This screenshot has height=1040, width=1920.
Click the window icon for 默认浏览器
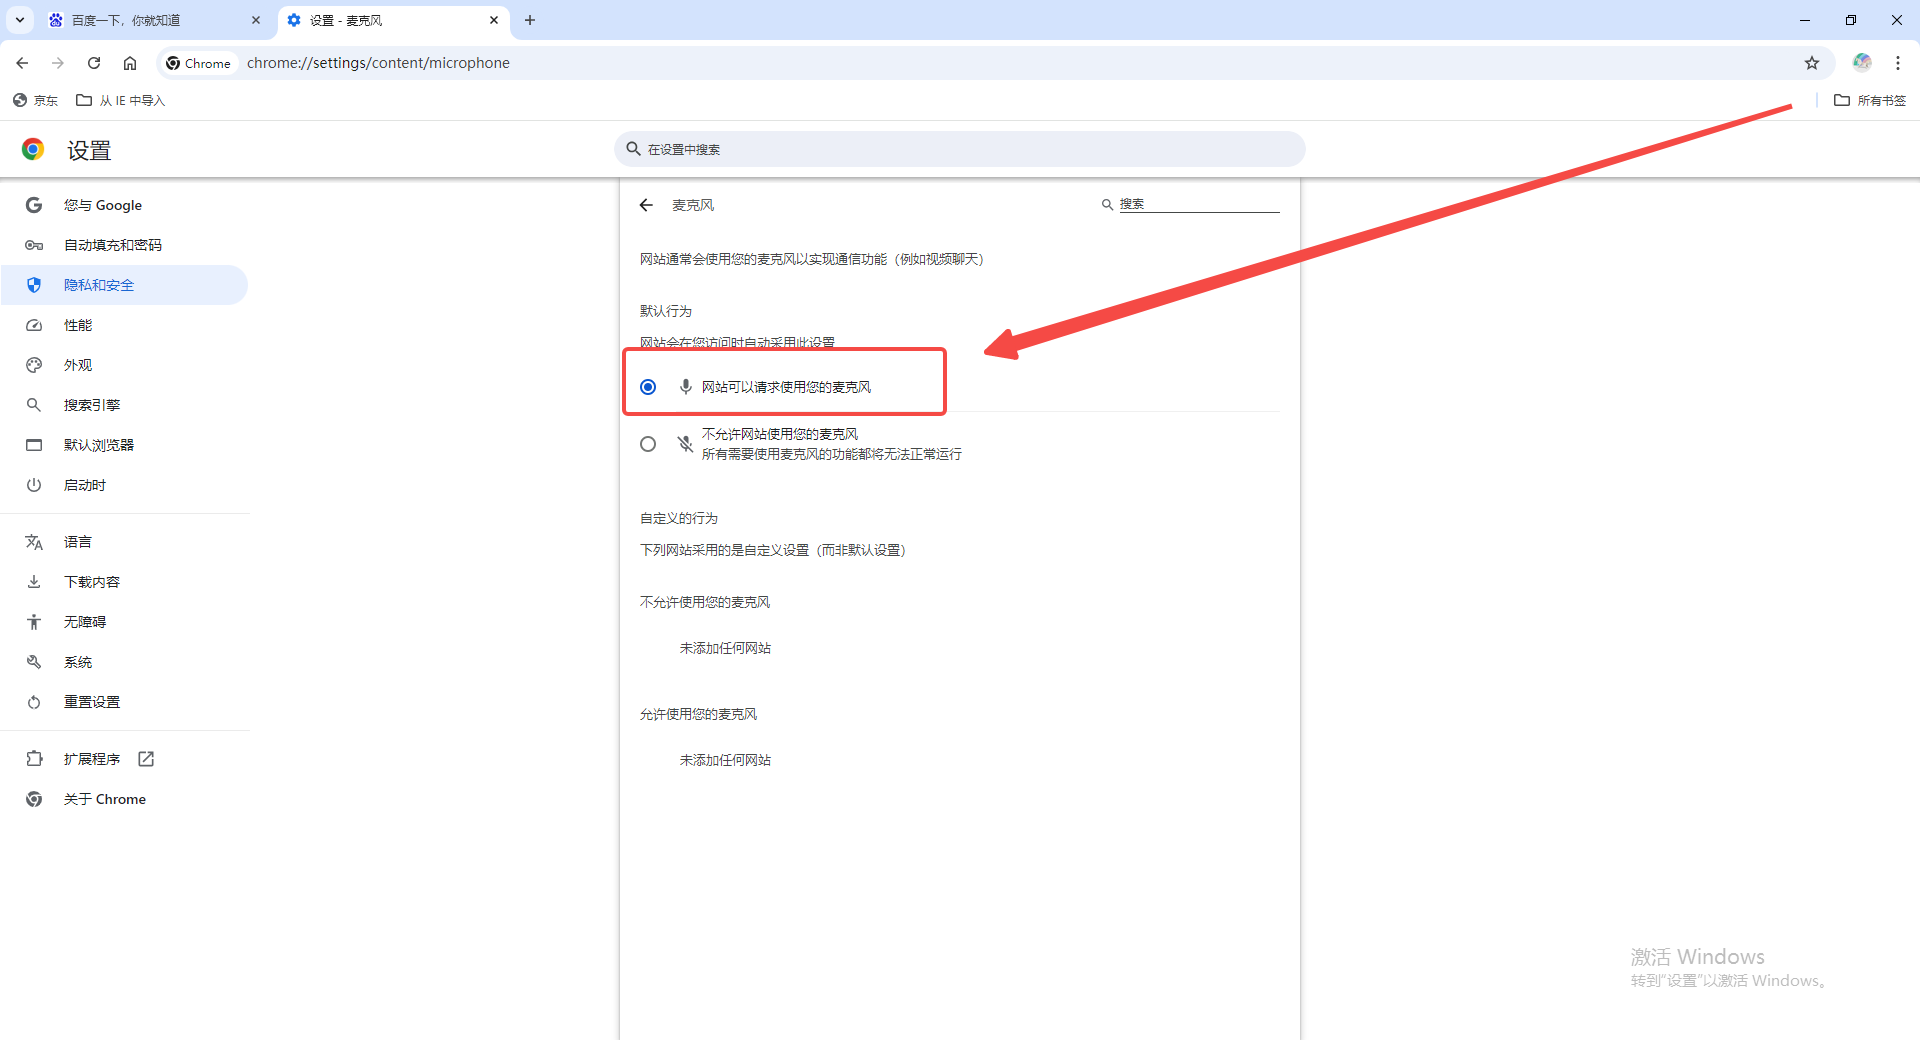pyautogui.click(x=34, y=445)
